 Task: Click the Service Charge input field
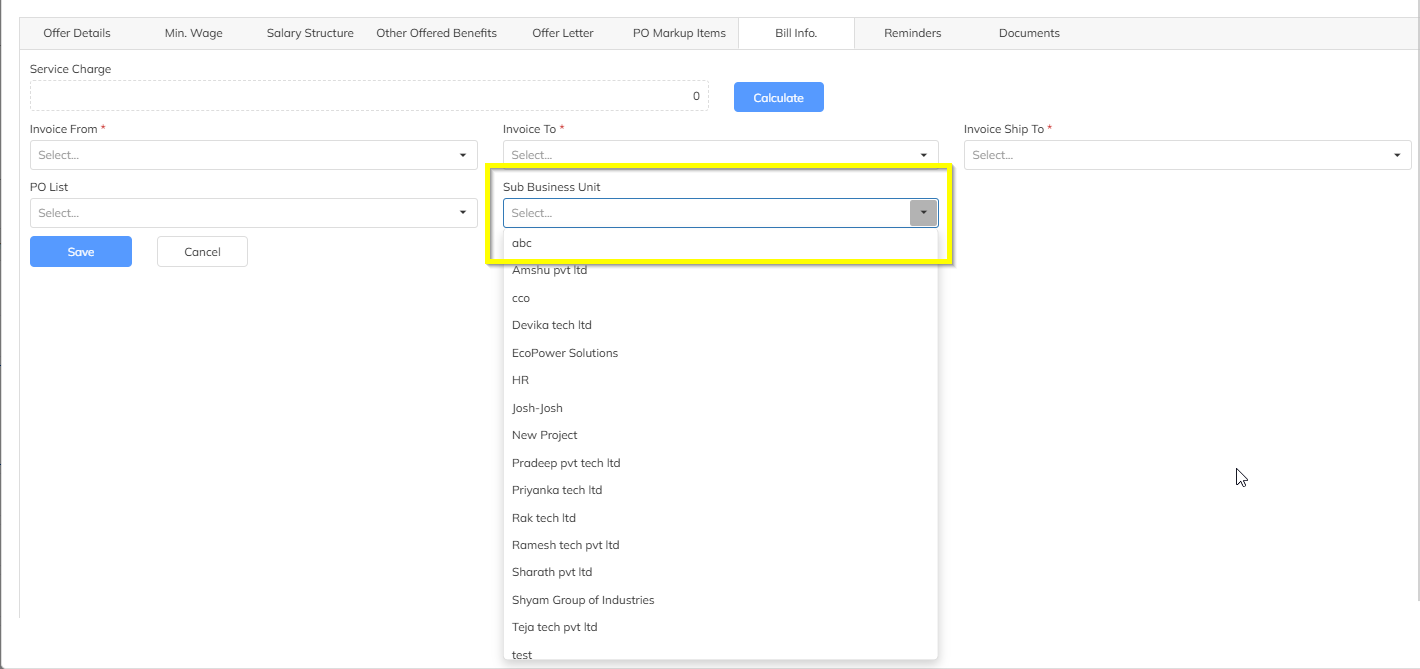coord(369,96)
